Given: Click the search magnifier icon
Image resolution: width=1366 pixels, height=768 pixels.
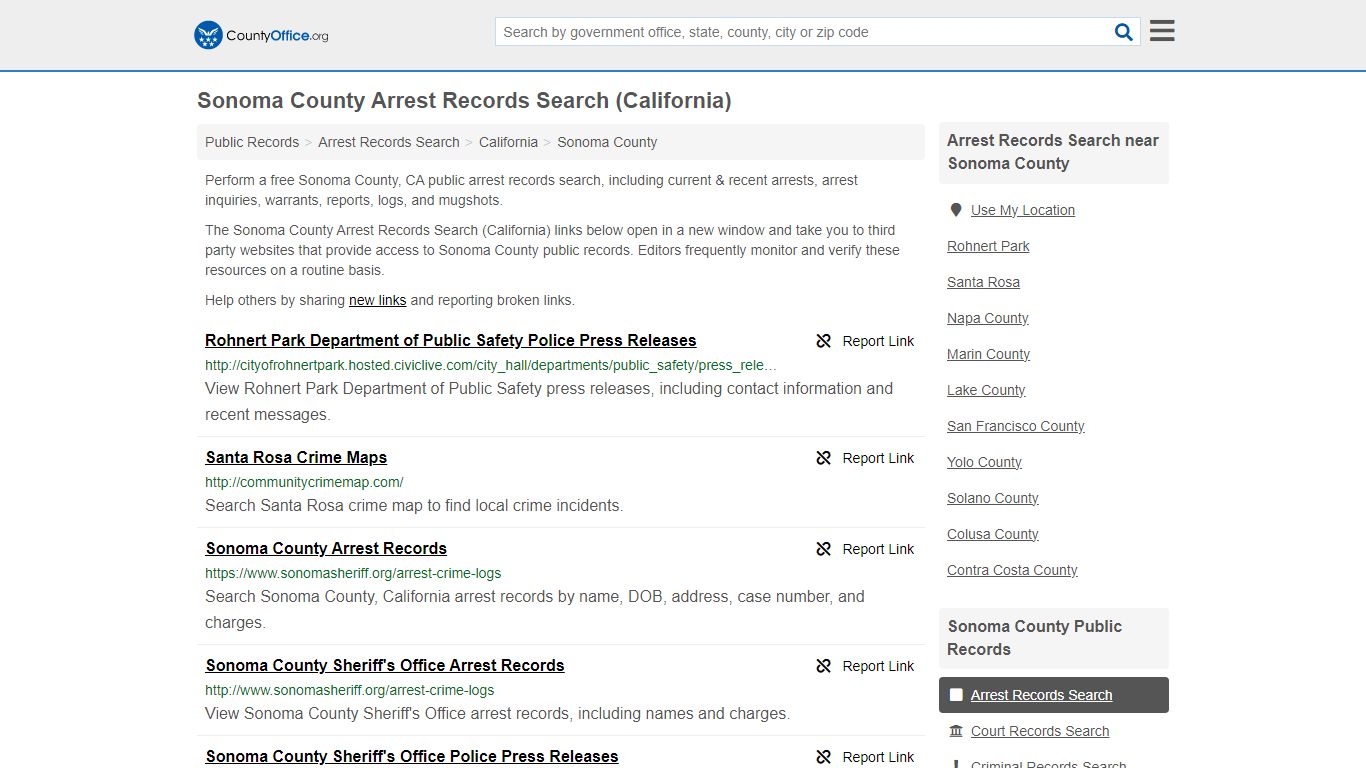Looking at the screenshot, I should click(x=1124, y=32).
